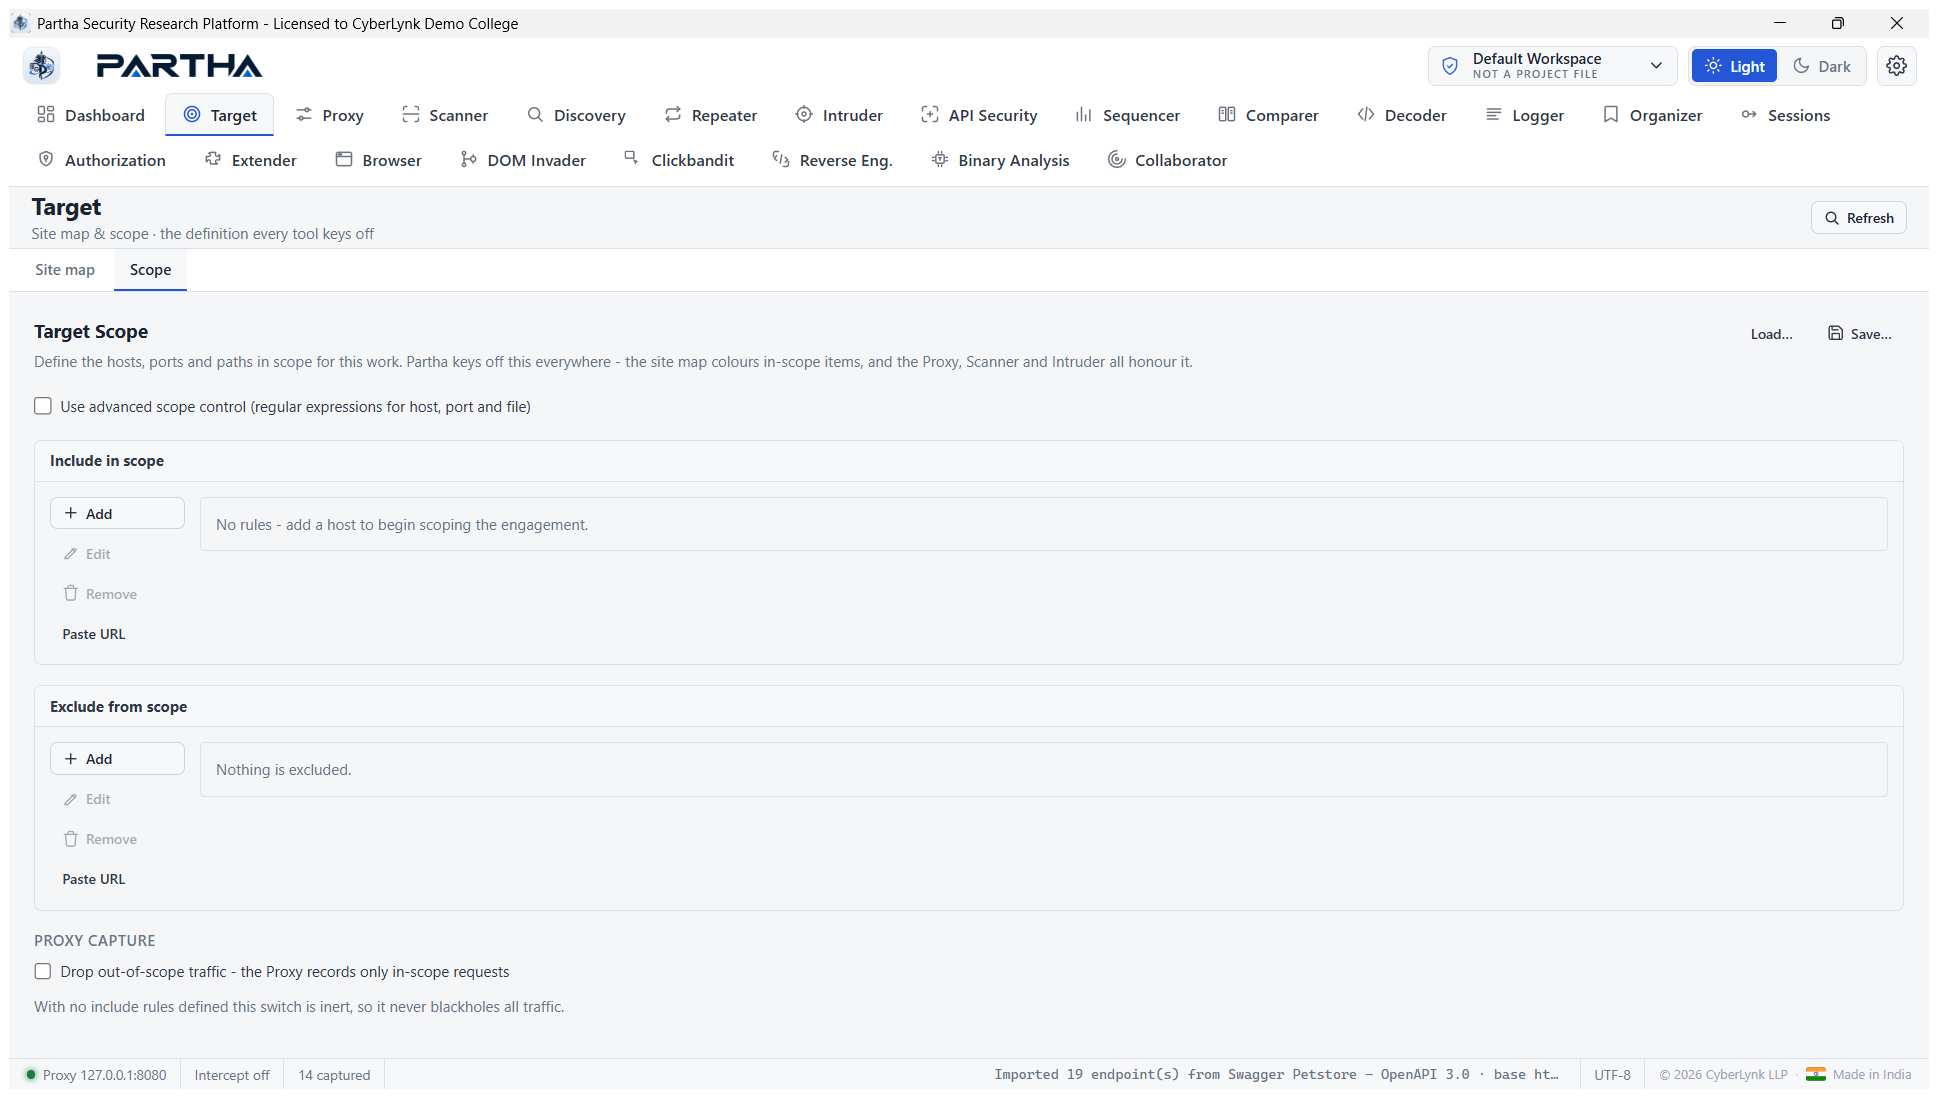This screenshot has width=1938, height=1098.
Task: Click the Proxy arrows icon
Action: [304, 114]
